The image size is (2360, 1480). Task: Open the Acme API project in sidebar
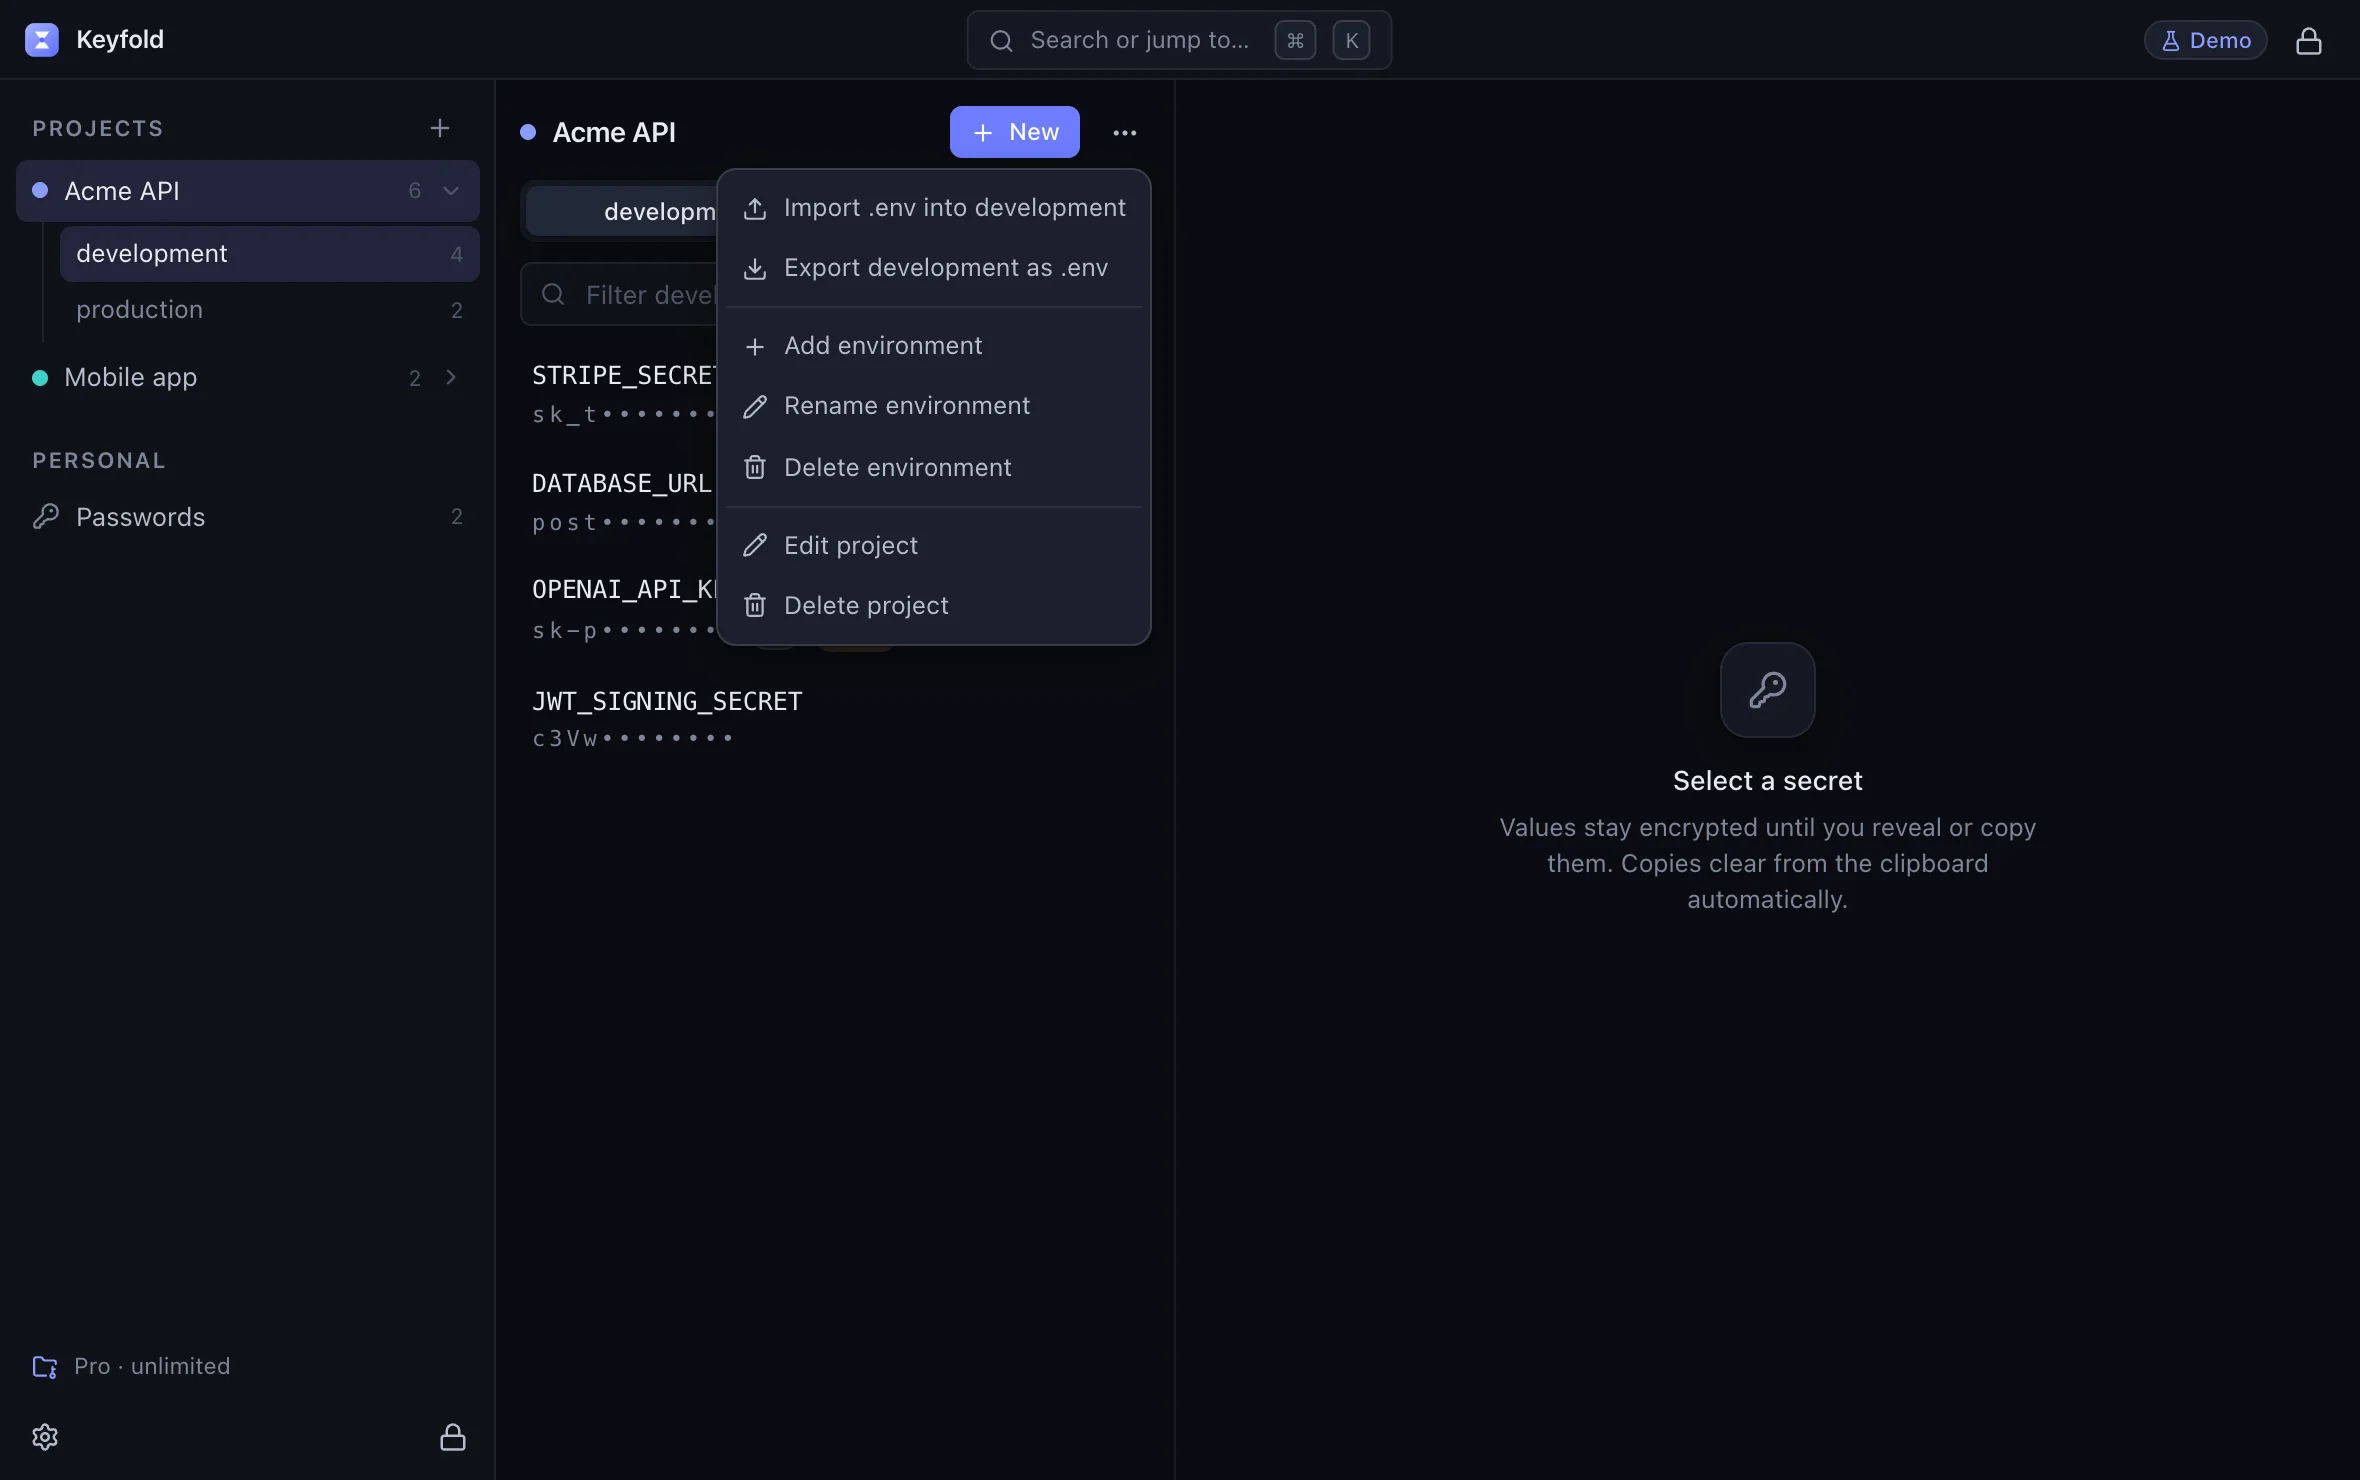[x=248, y=190]
